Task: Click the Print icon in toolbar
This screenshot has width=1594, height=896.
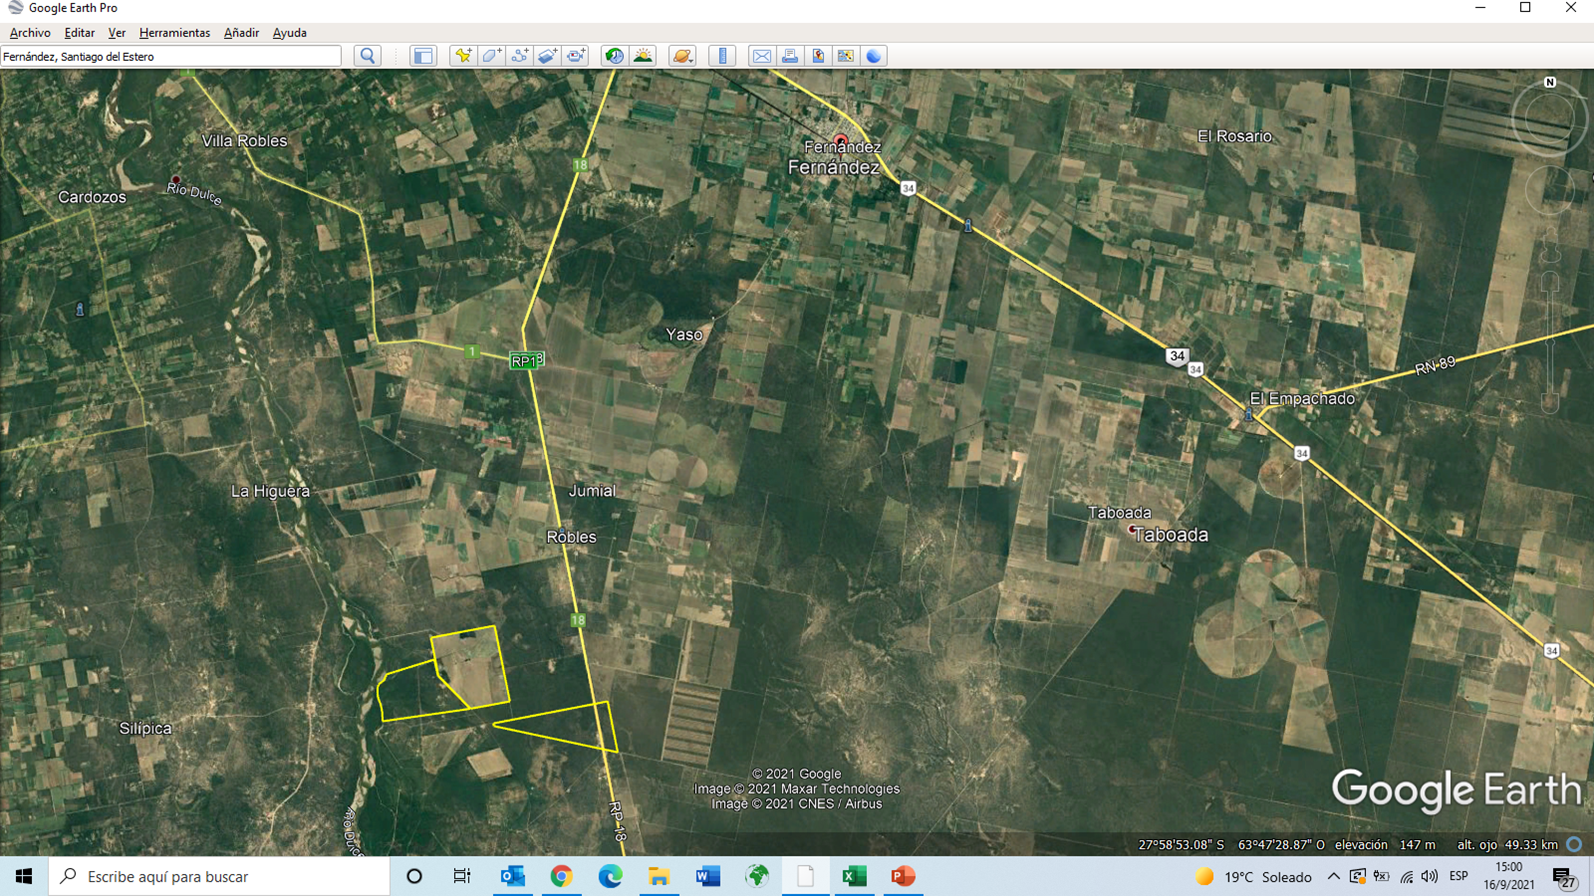Action: (790, 56)
